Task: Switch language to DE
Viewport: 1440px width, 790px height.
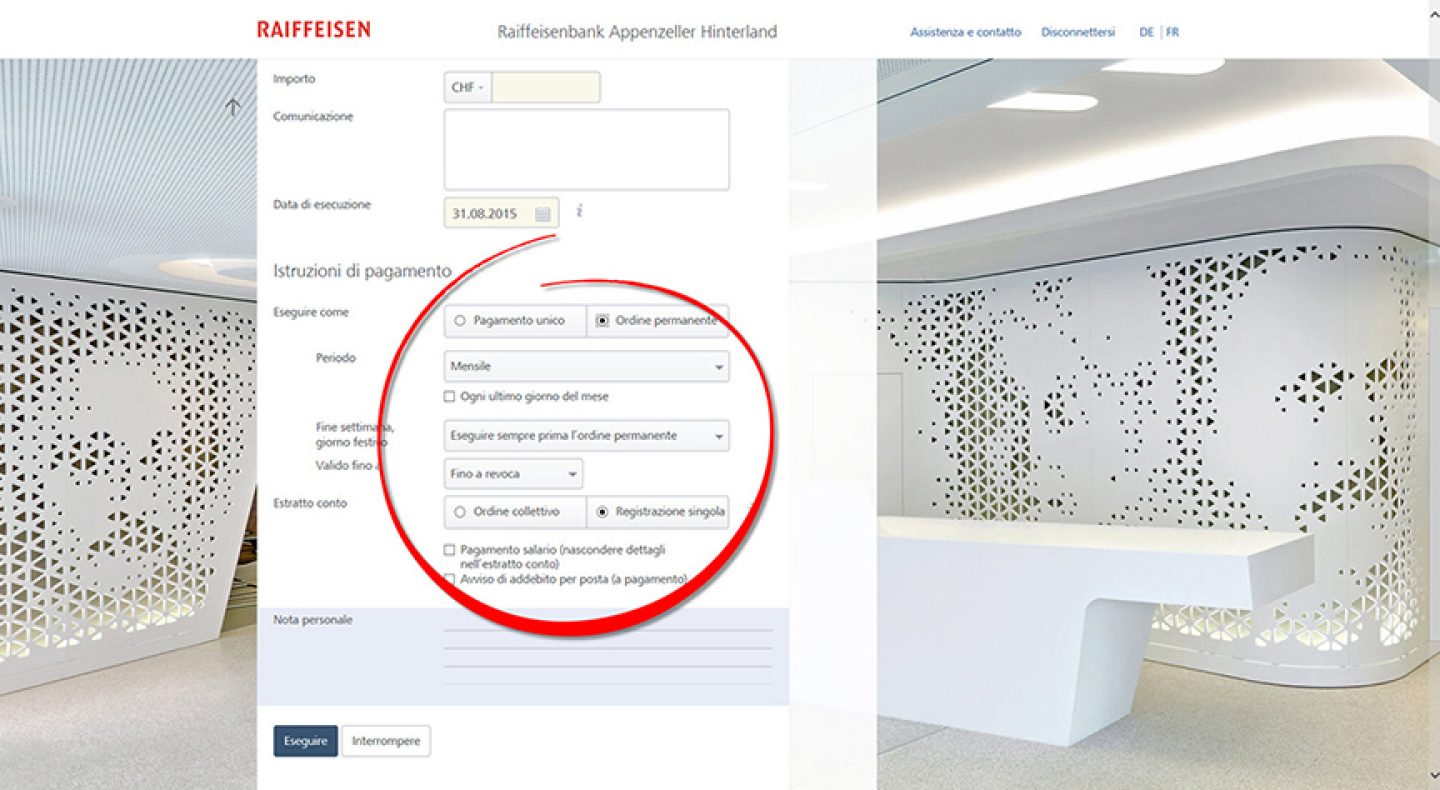Action: 1146,32
